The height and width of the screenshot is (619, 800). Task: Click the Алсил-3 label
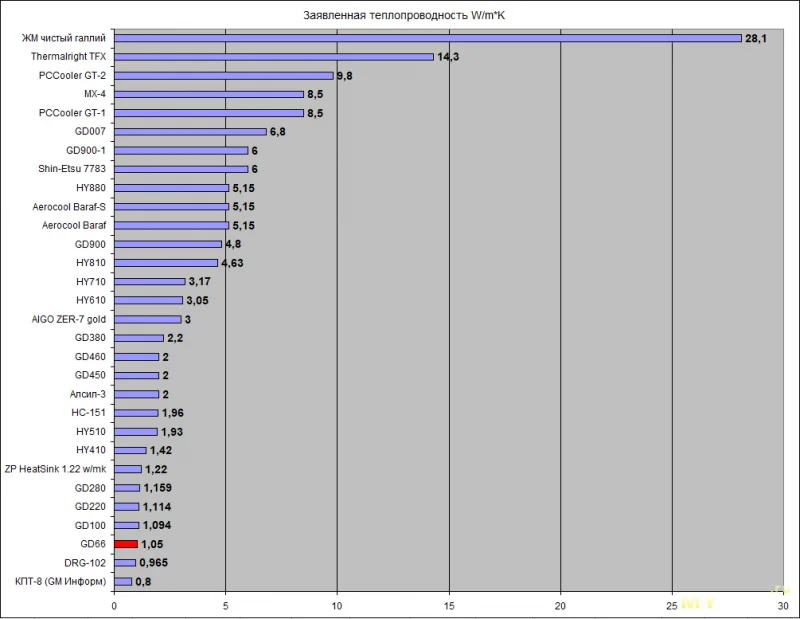click(88, 394)
